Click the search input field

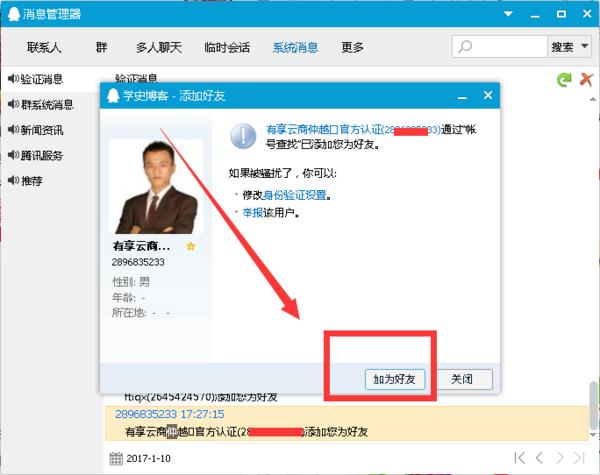tap(500, 47)
